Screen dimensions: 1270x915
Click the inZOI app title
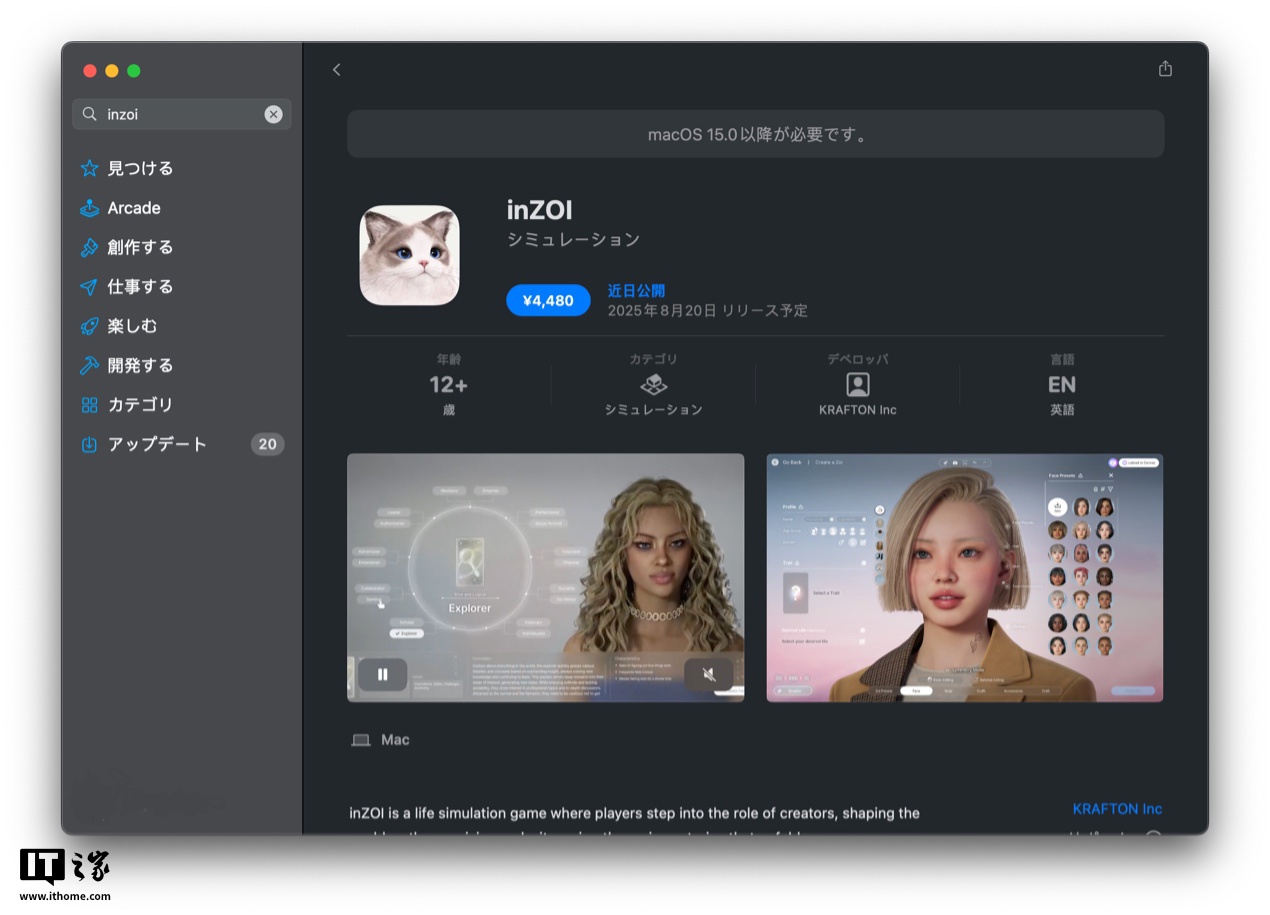[x=539, y=210]
